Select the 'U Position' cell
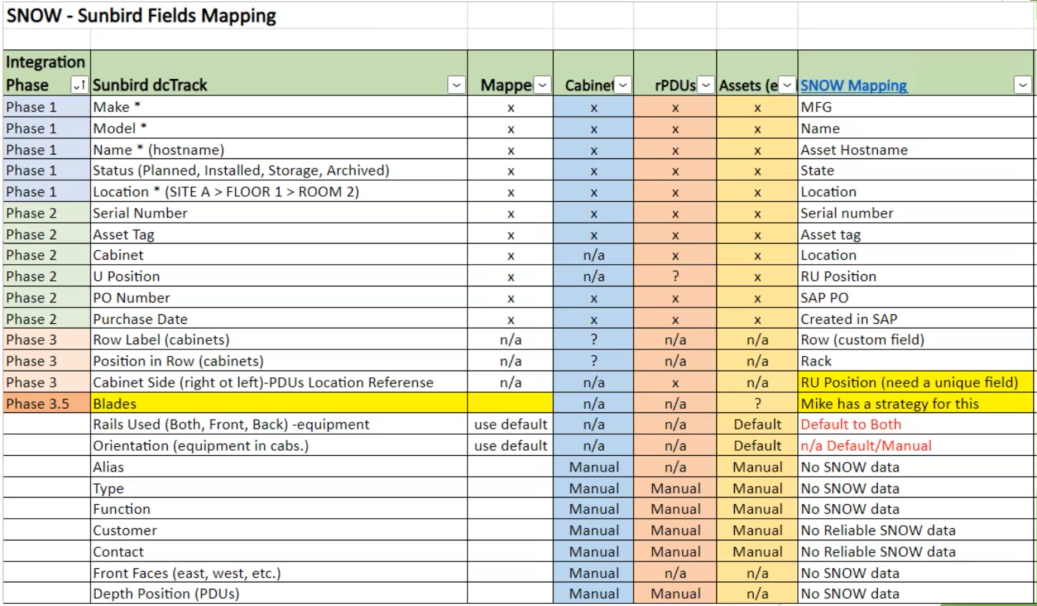 (x=278, y=276)
